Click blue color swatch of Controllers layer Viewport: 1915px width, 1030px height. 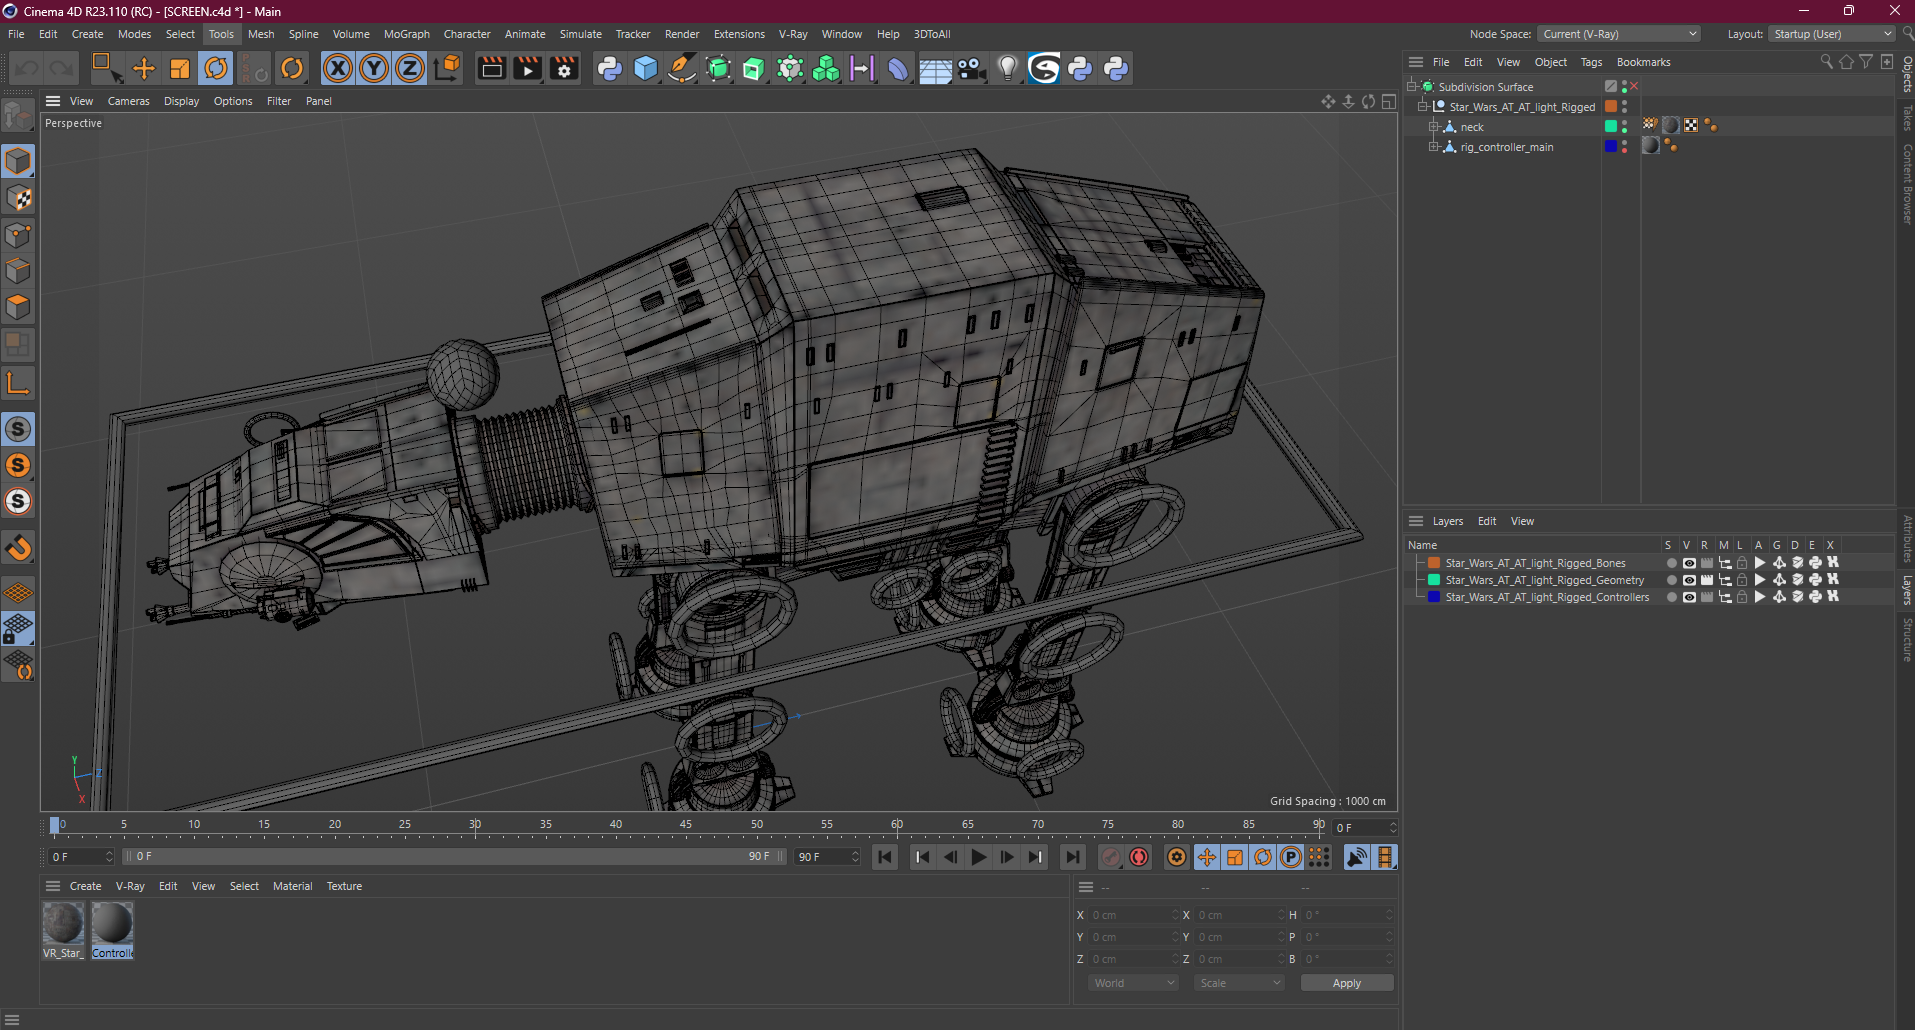coord(1433,597)
